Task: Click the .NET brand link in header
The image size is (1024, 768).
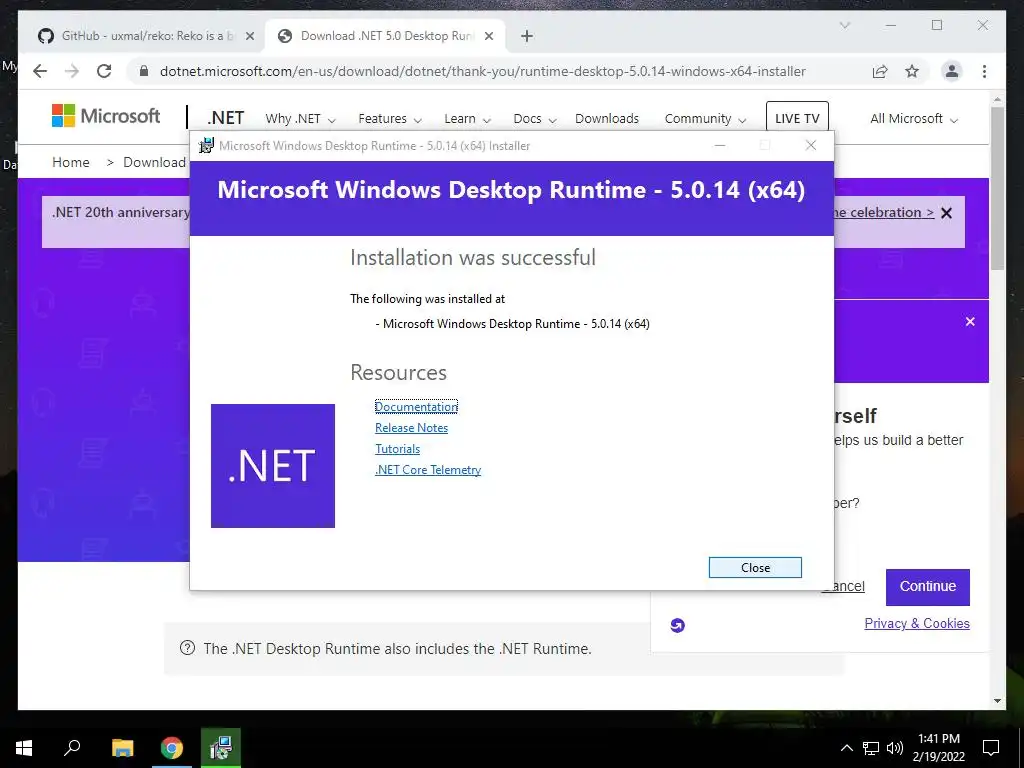Action: click(225, 118)
